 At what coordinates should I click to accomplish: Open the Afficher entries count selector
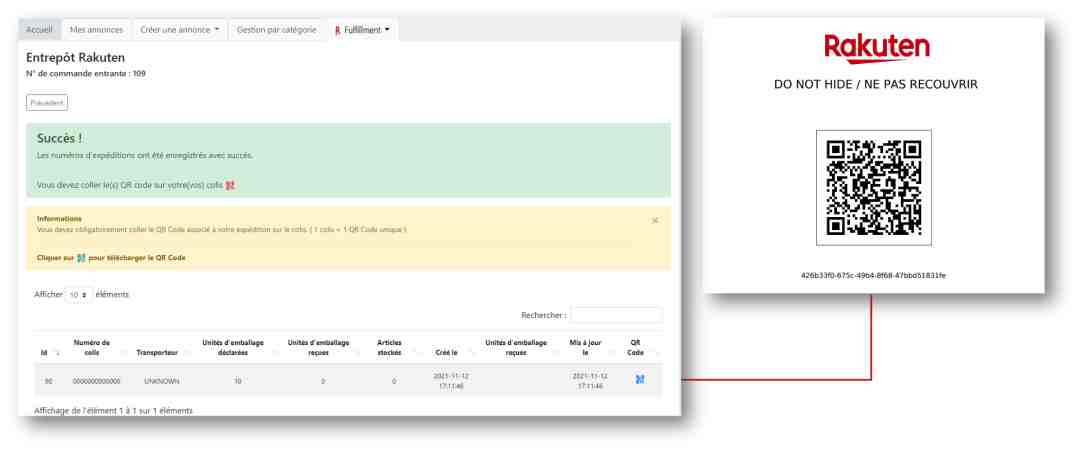(79, 294)
